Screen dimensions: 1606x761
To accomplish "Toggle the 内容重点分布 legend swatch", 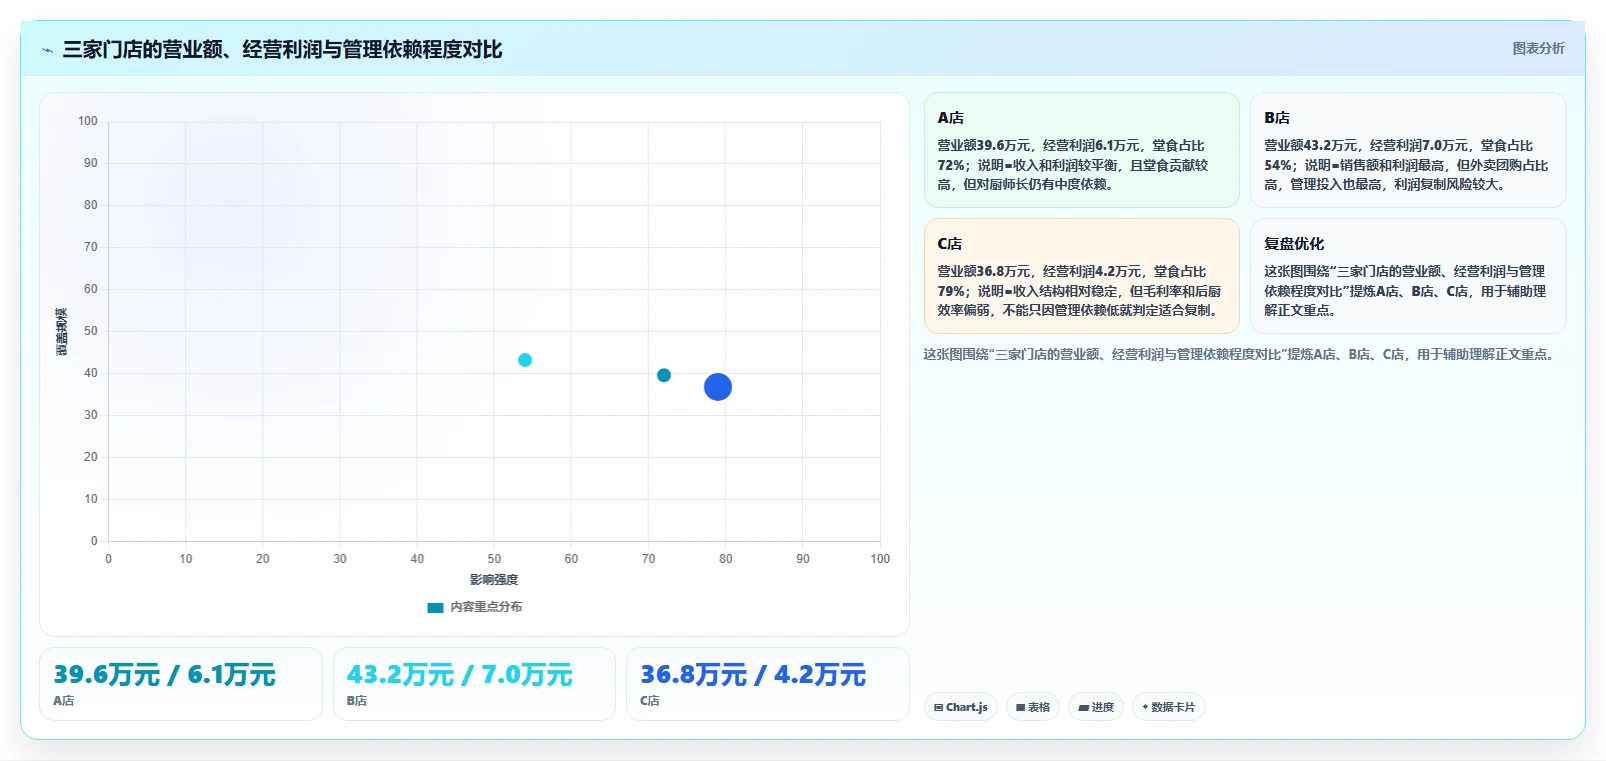I will click(x=435, y=607).
